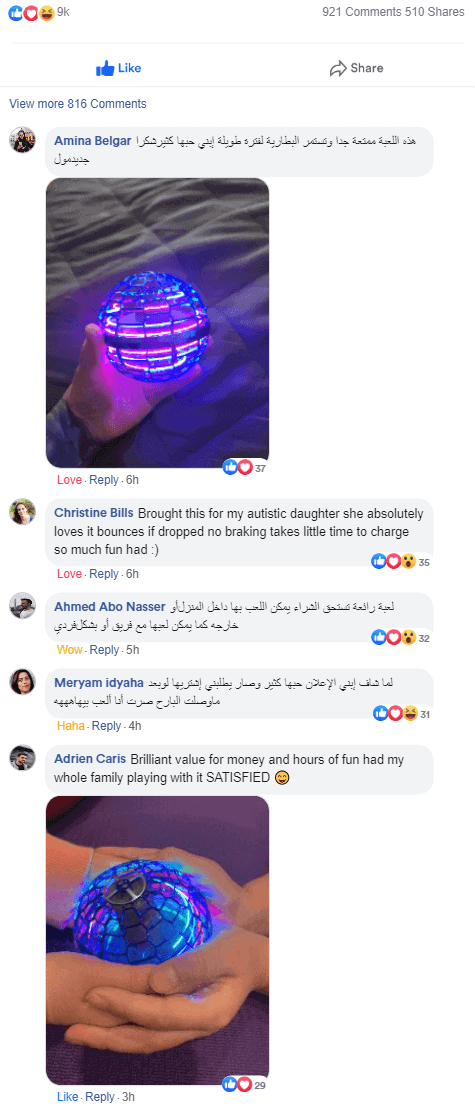This screenshot has height=1106, width=475.
Task: Click the thumbs-up Like button
Action: click(x=119, y=68)
